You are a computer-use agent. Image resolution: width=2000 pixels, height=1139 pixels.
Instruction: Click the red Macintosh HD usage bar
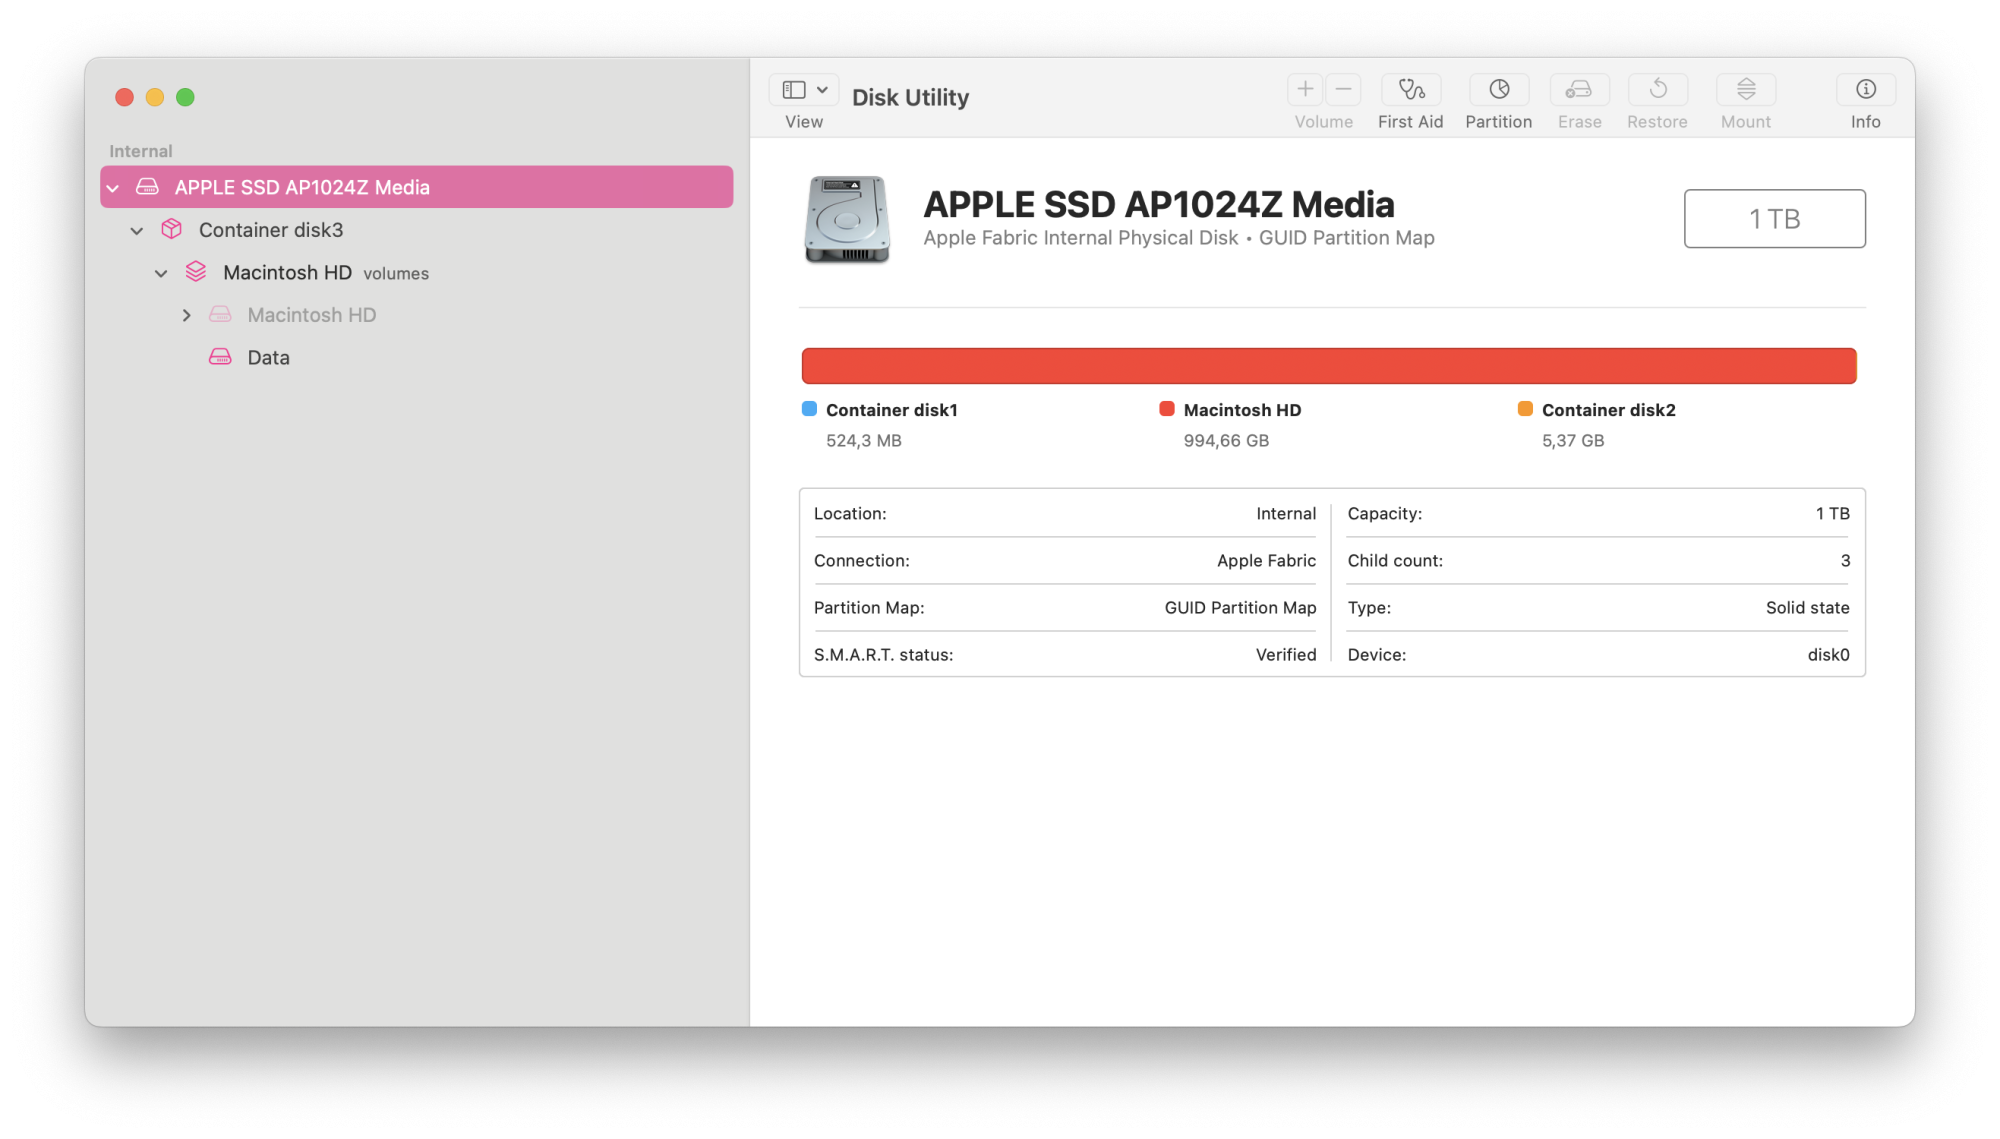click(1328, 366)
